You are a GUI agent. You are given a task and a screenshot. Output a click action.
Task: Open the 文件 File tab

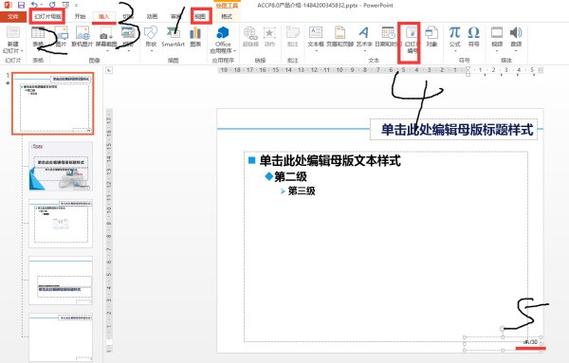[13, 17]
